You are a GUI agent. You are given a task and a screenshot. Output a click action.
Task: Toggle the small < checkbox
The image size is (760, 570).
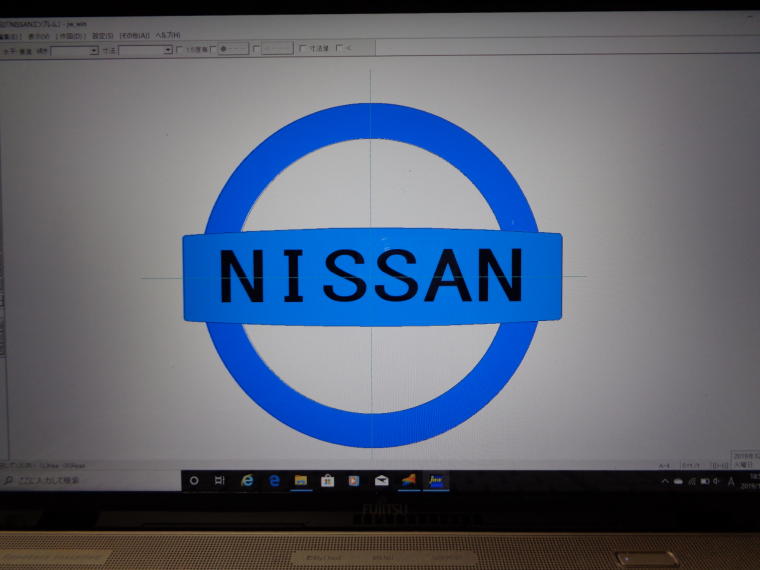[339, 48]
